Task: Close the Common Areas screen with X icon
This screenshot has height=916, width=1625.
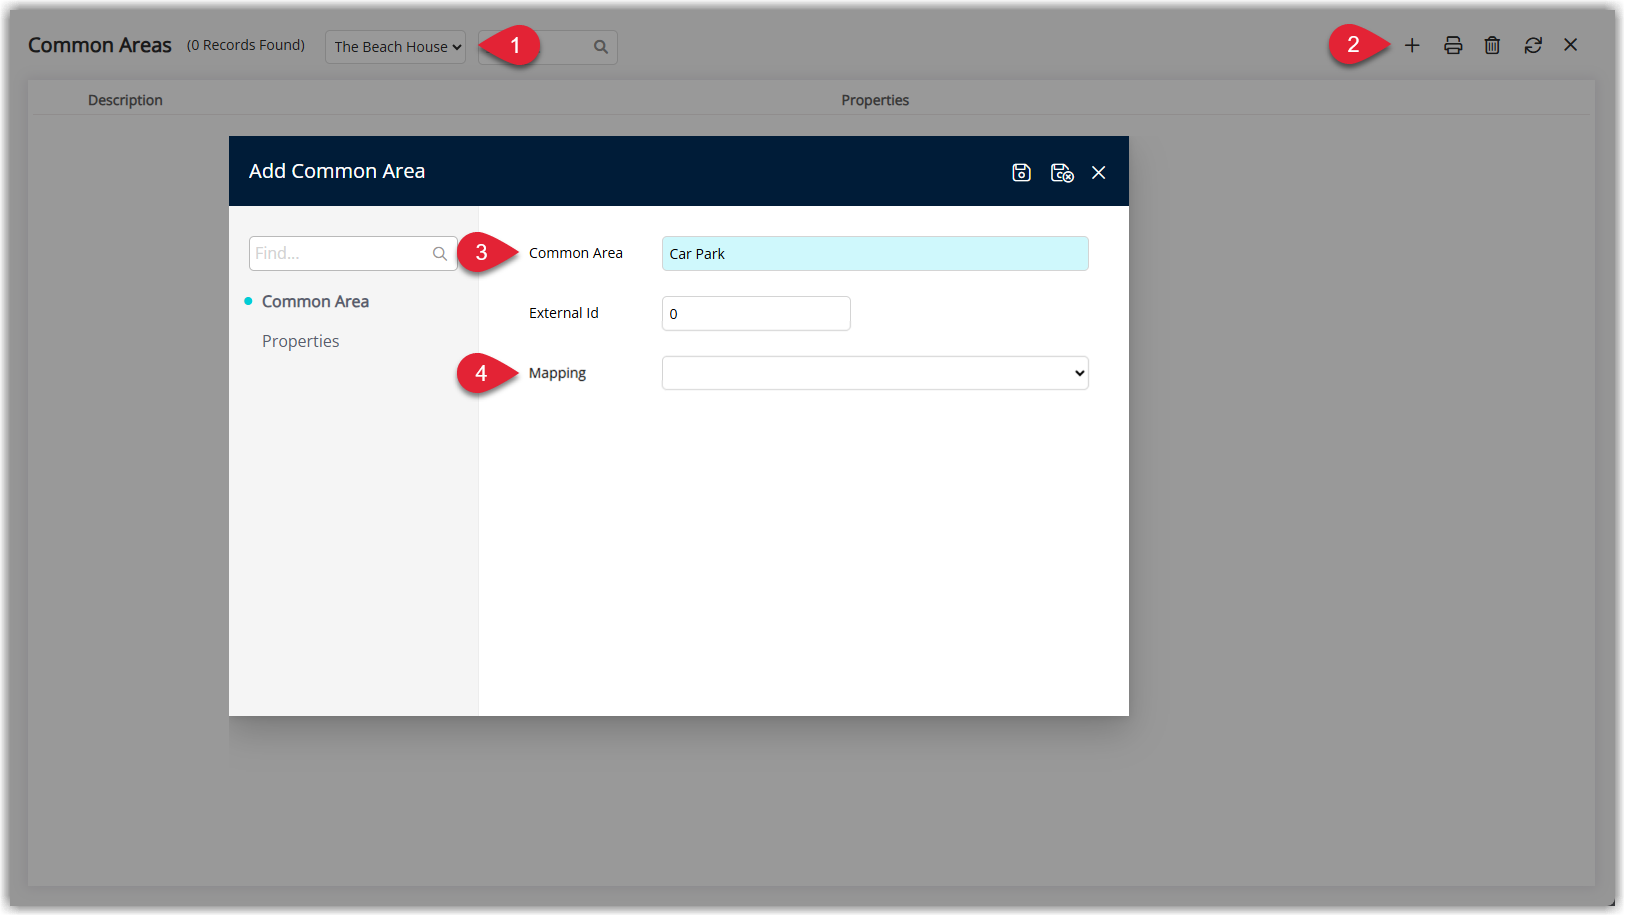Action: coord(1571,45)
